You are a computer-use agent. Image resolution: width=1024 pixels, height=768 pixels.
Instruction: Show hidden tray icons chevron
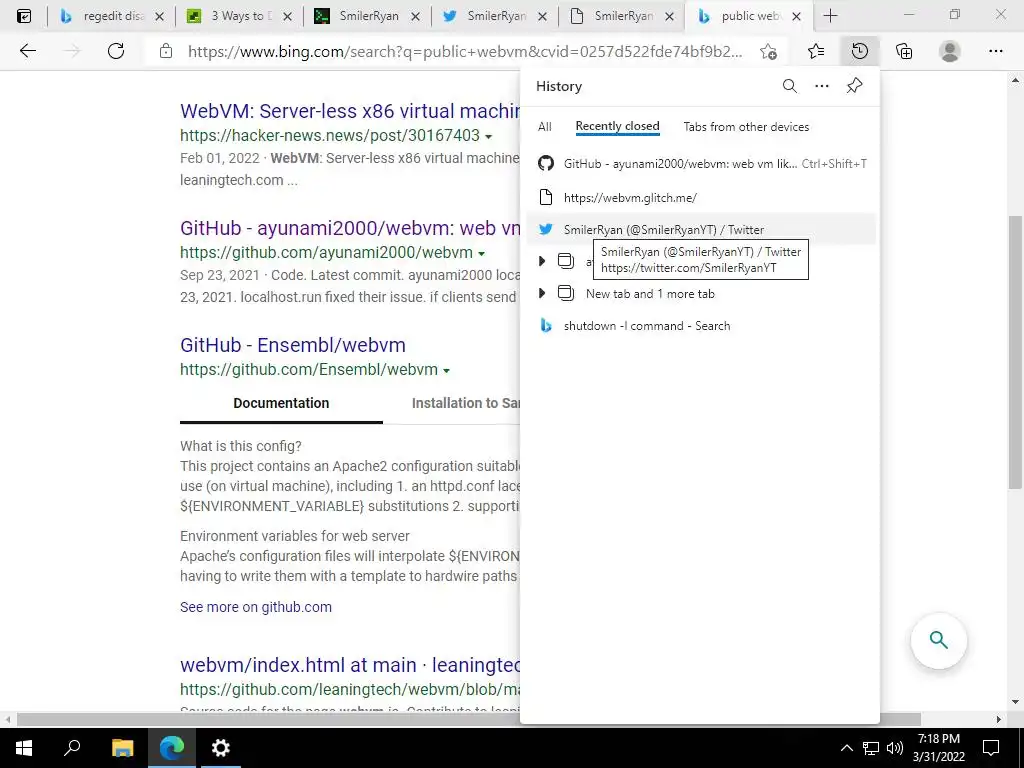[846, 748]
